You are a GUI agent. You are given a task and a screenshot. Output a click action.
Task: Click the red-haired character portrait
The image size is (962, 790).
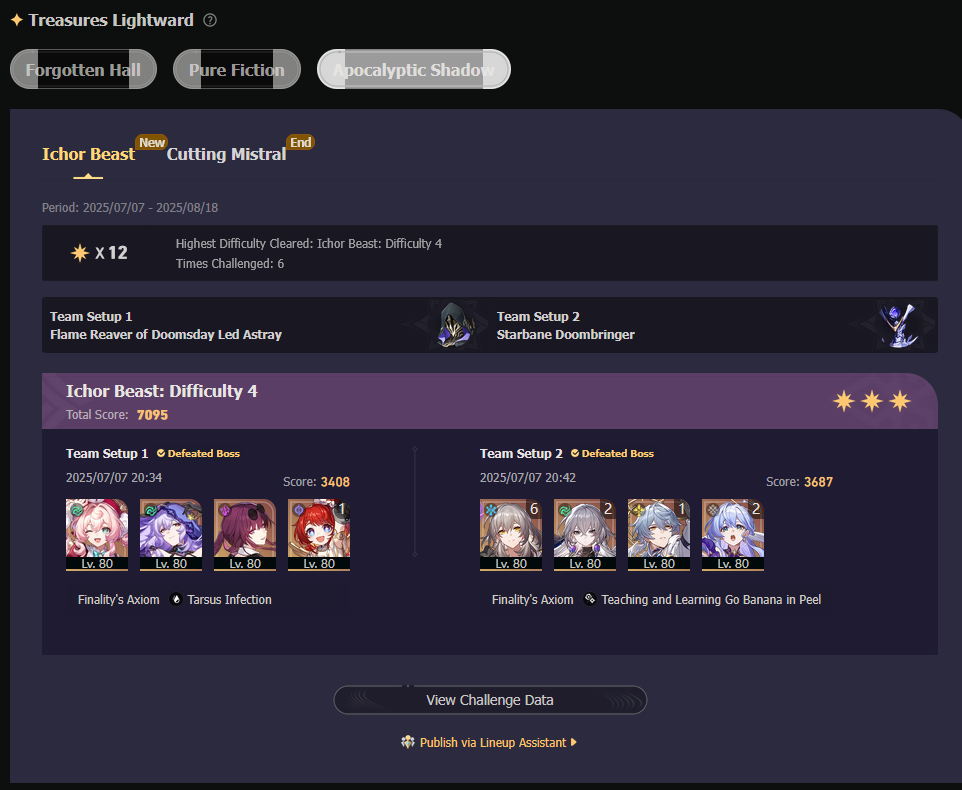pos(319,535)
